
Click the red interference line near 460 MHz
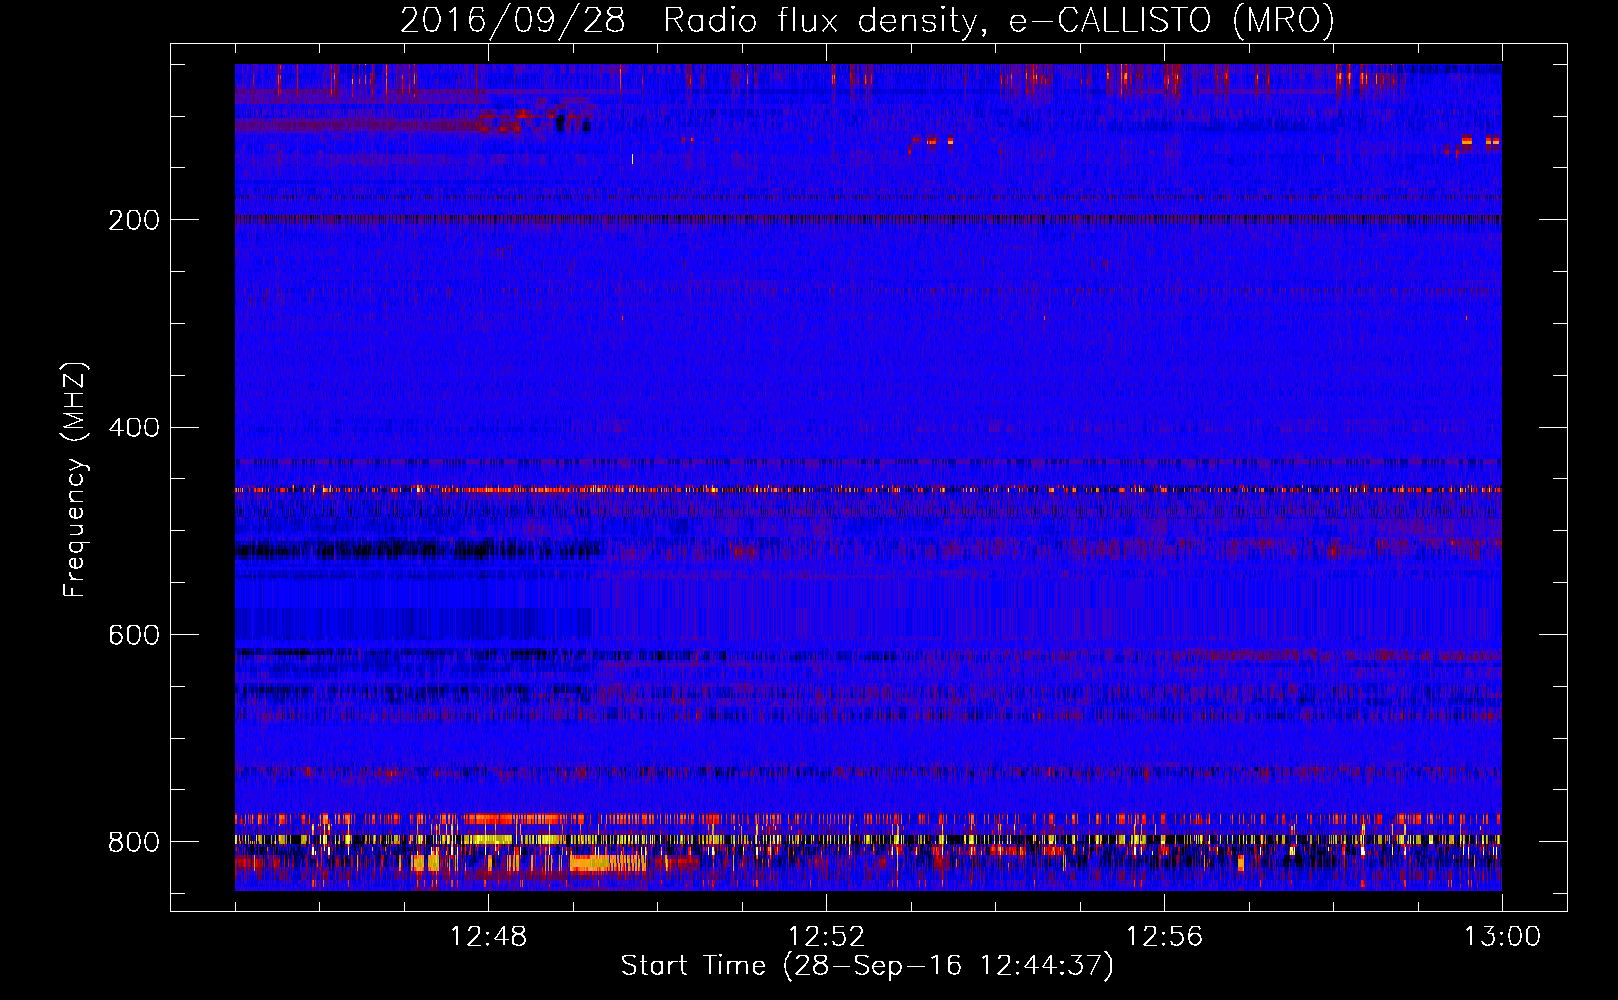point(868,490)
